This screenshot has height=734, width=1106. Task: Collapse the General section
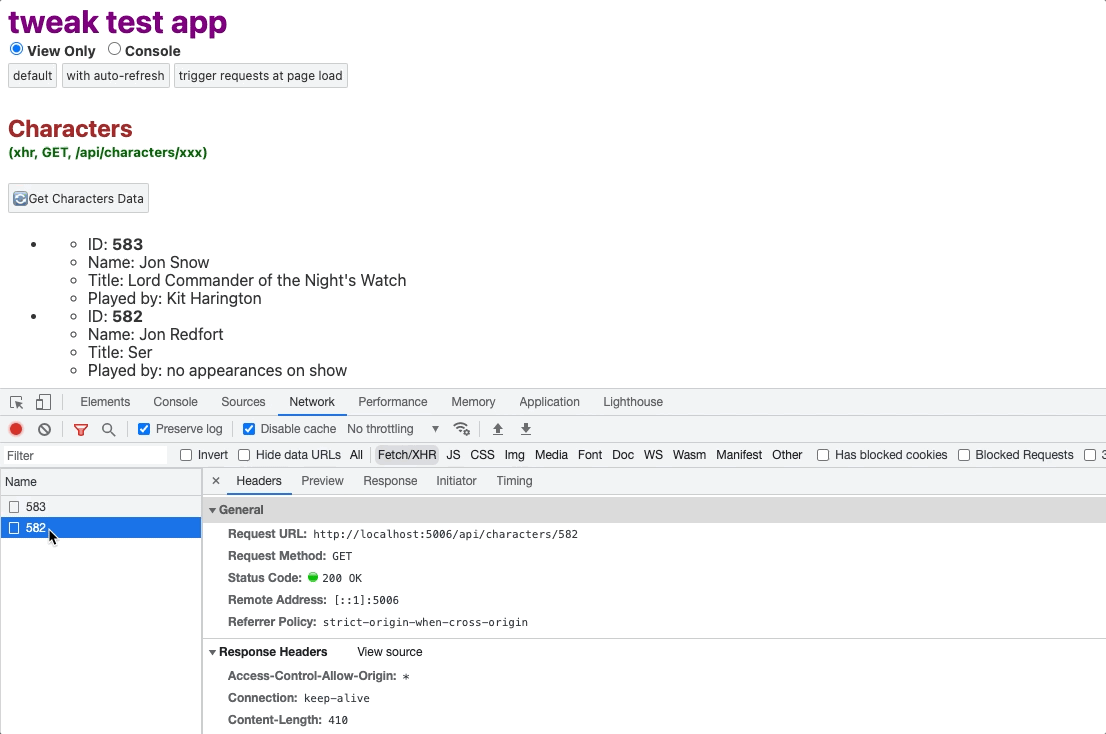212,510
